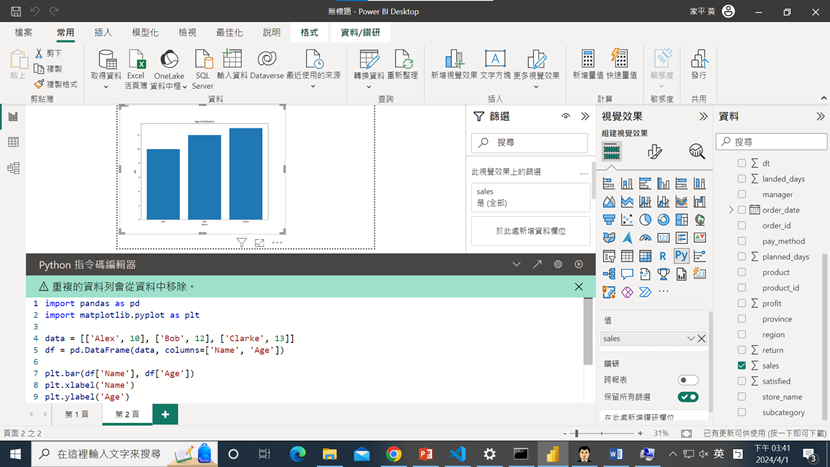Collapse the Python script editor chevron

coord(516,264)
